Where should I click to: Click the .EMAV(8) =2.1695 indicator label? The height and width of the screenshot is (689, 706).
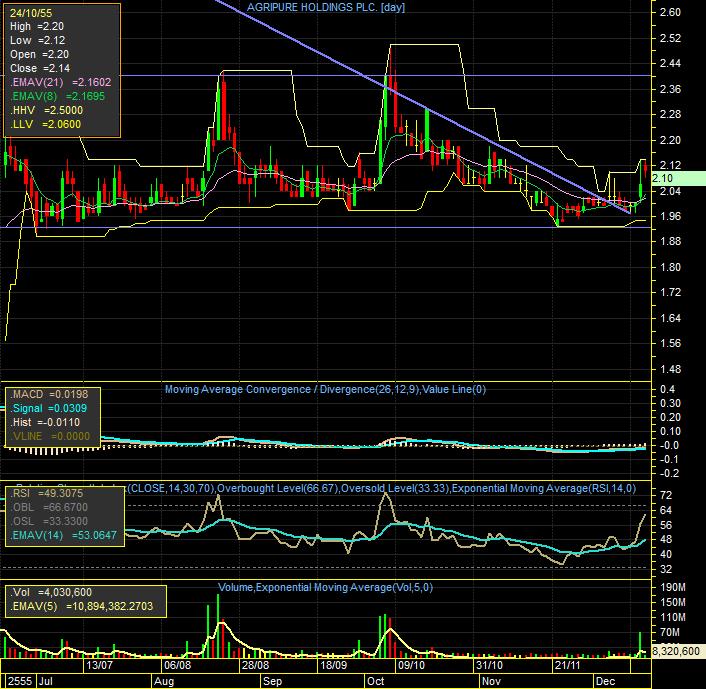click(x=57, y=96)
